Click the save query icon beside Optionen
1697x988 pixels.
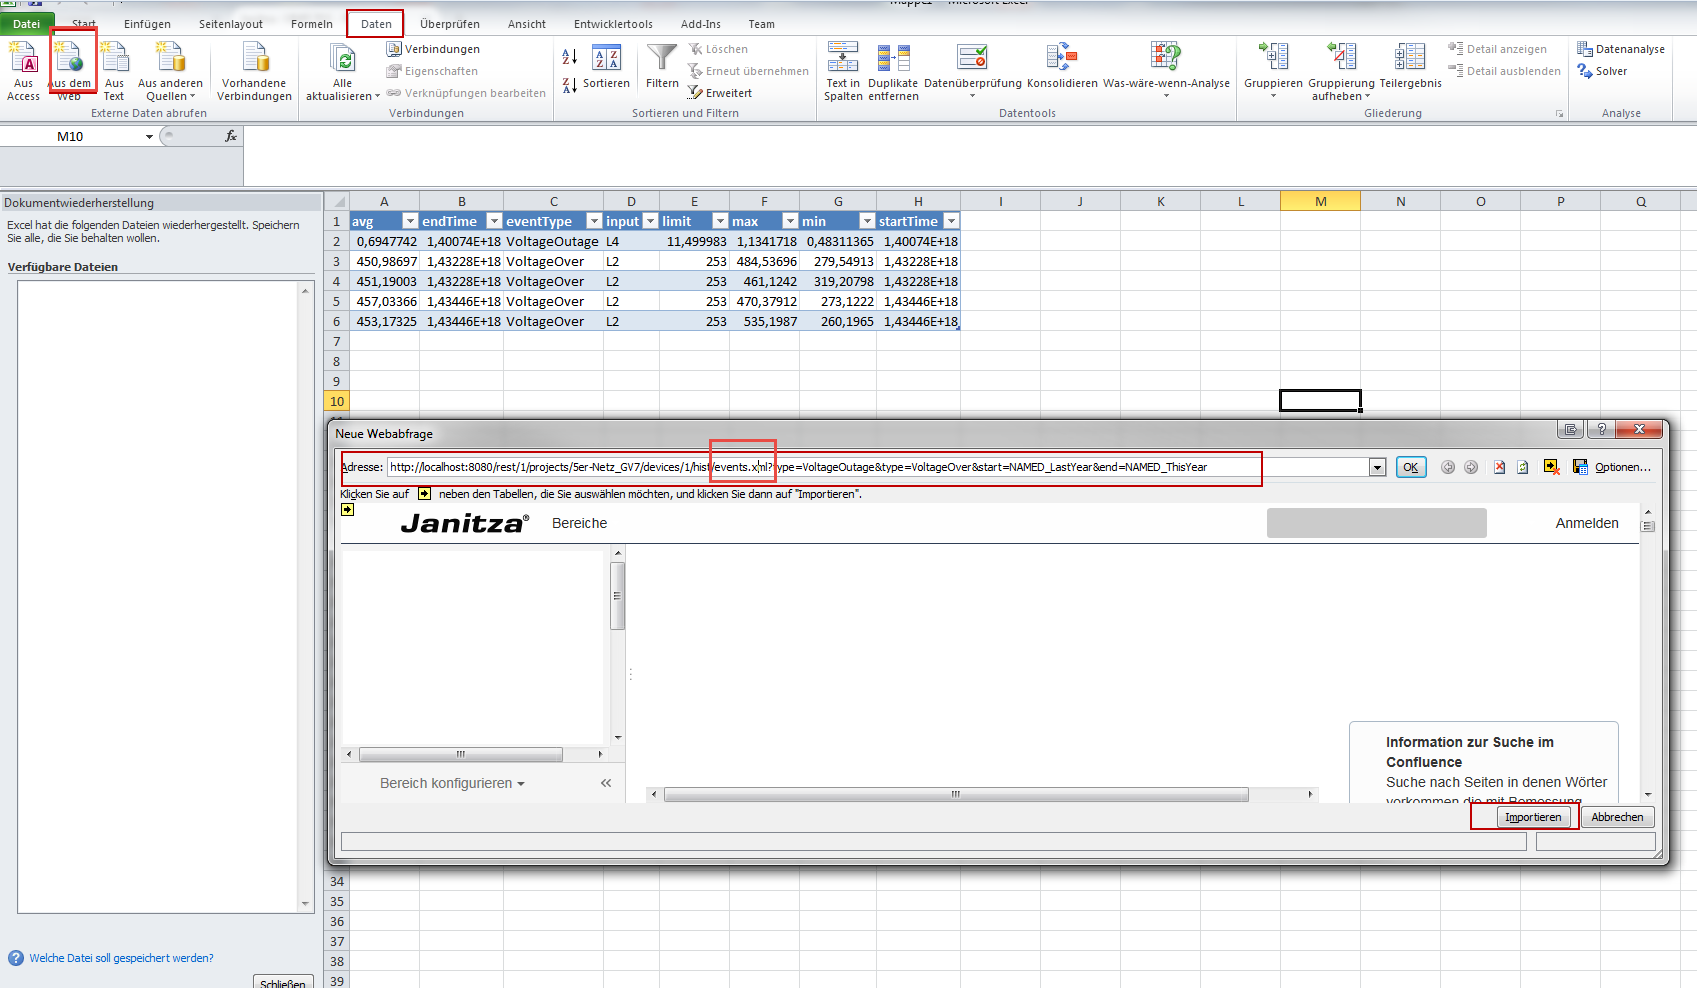point(1580,467)
